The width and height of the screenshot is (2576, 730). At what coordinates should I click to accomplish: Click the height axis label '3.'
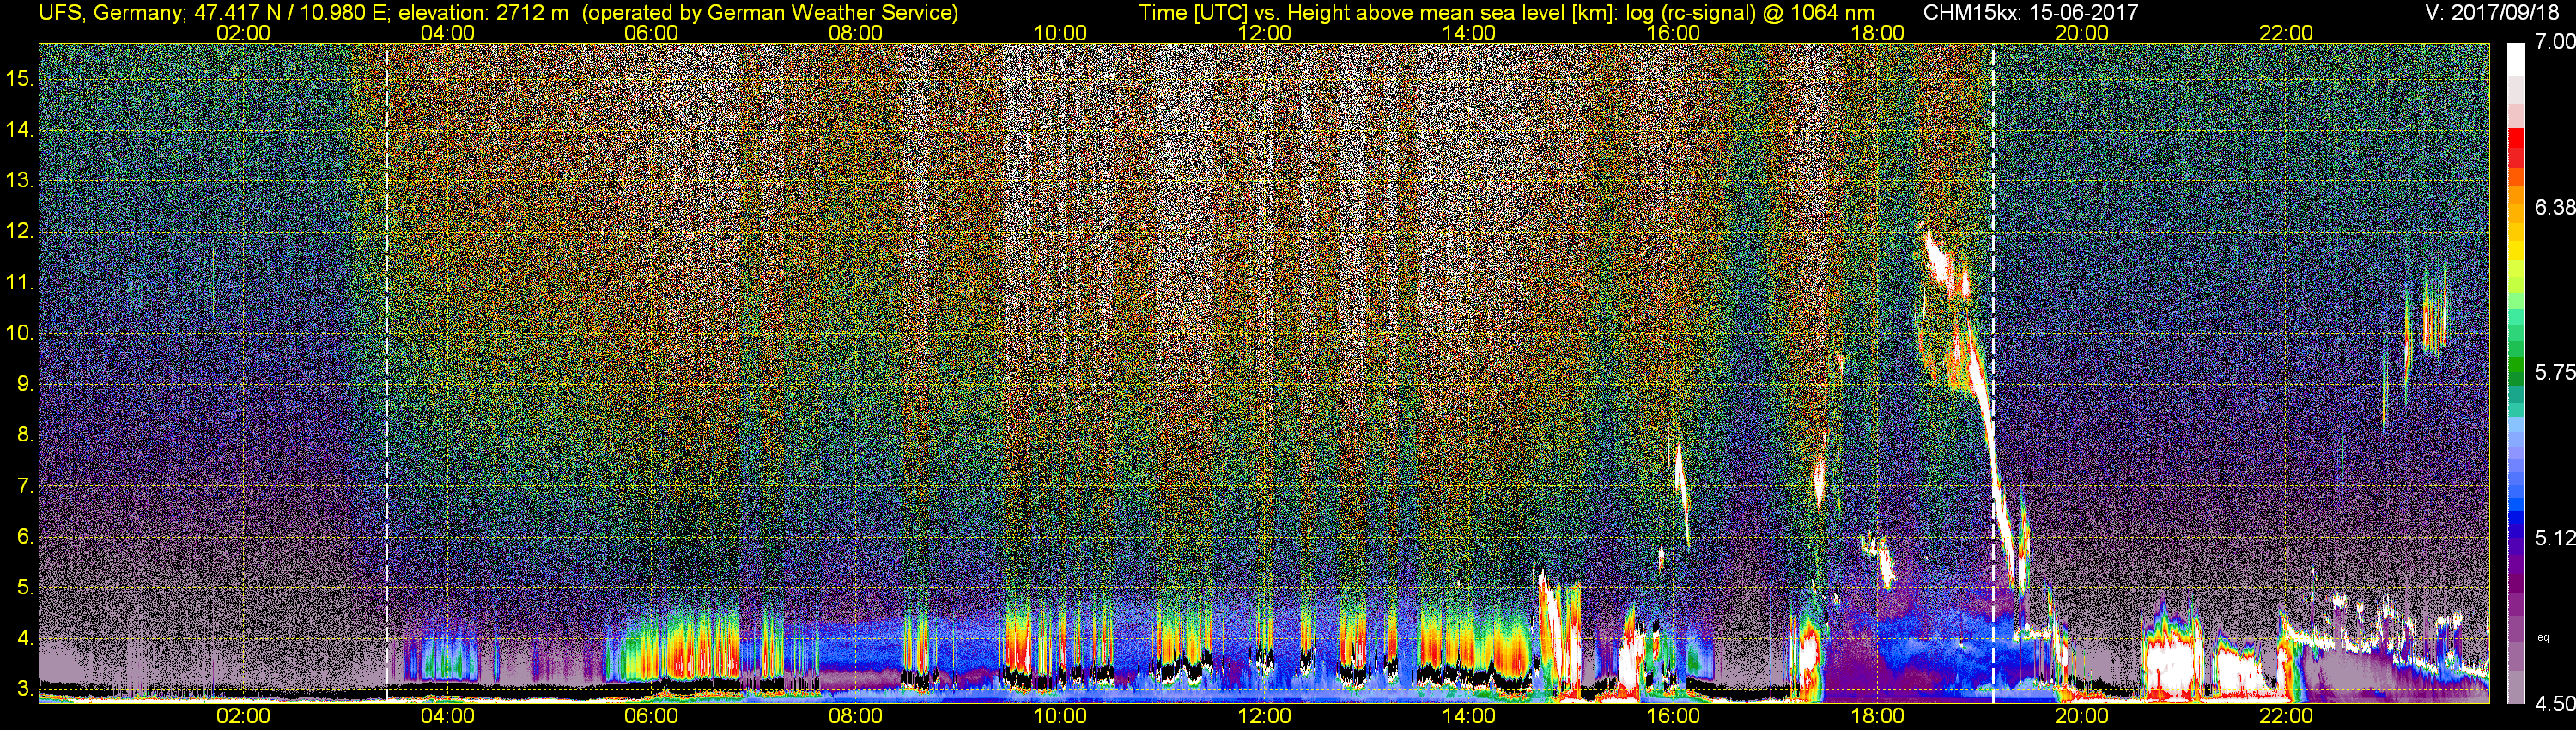pyautogui.click(x=24, y=689)
